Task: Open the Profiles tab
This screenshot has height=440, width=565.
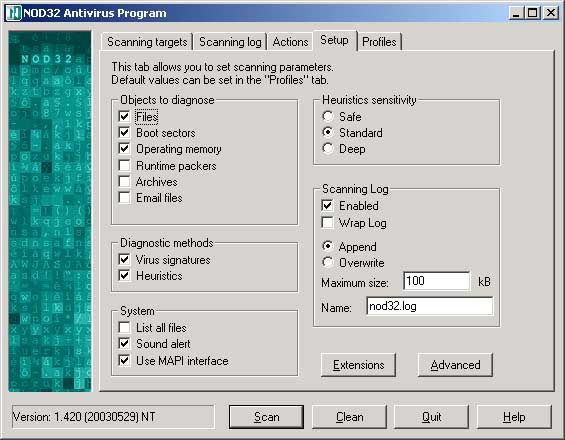Action: click(379, 42)
